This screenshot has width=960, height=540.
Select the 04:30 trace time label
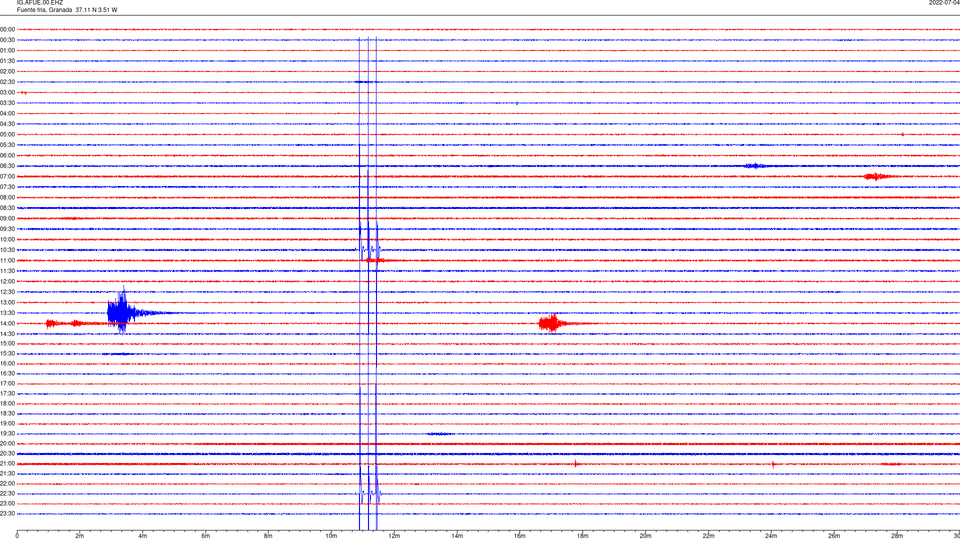[7, 124]
